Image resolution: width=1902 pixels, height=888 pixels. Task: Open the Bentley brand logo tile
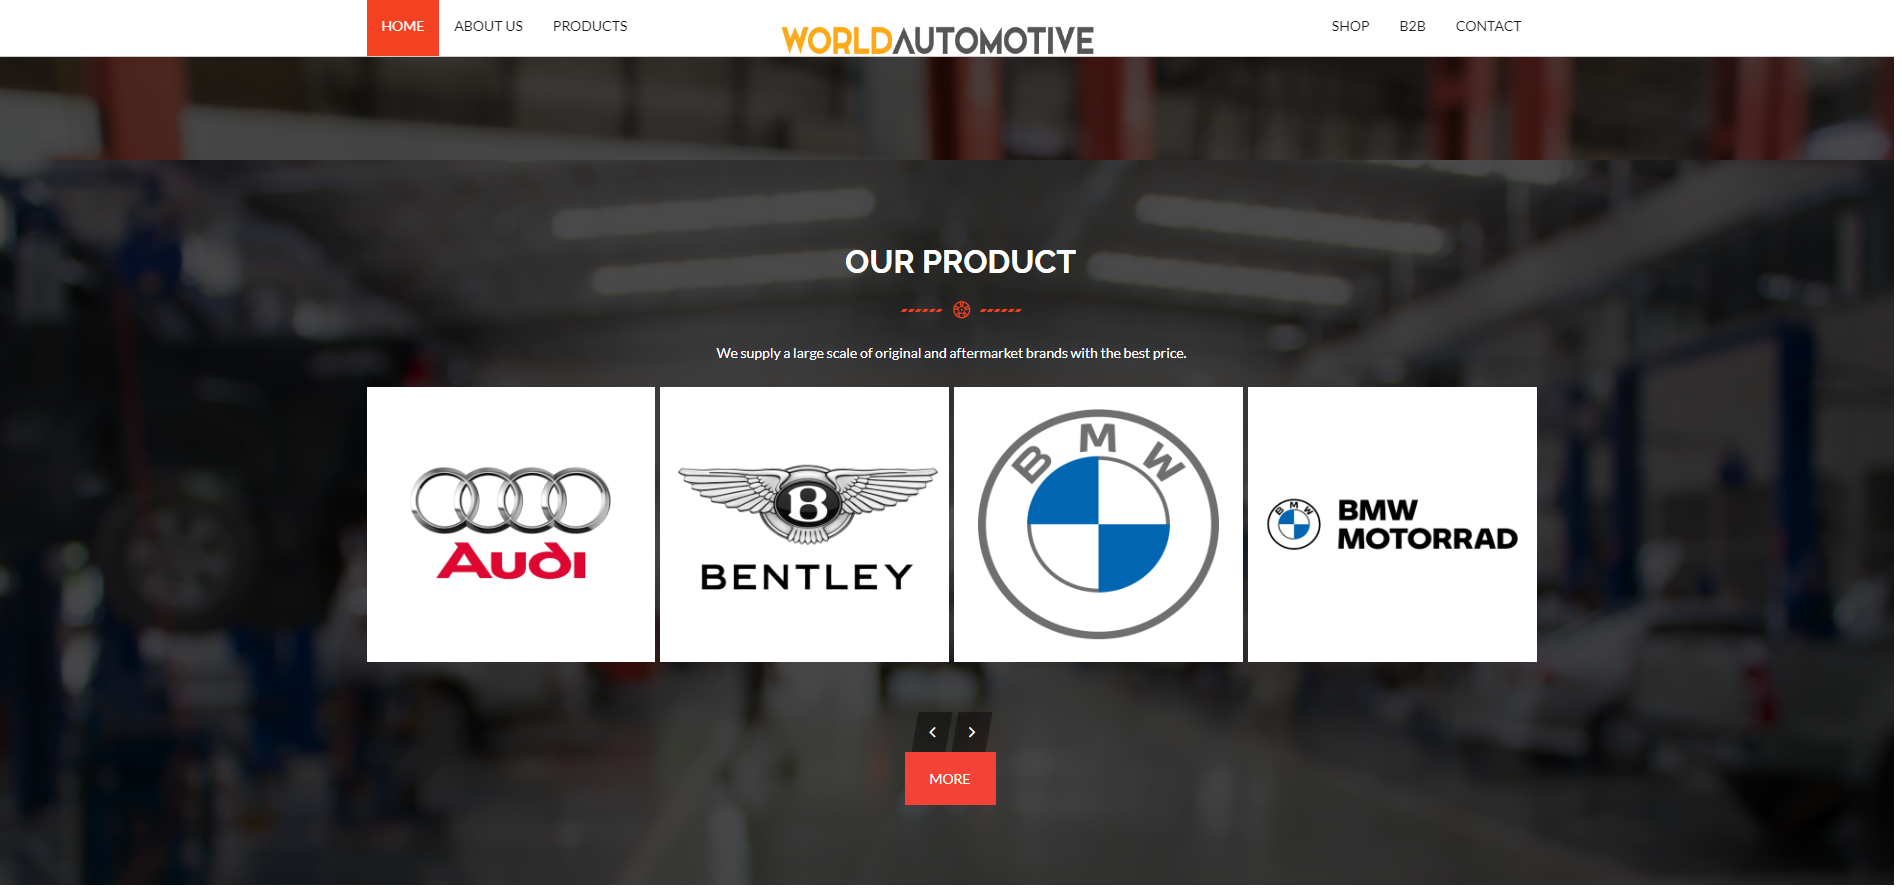[804, 524]
